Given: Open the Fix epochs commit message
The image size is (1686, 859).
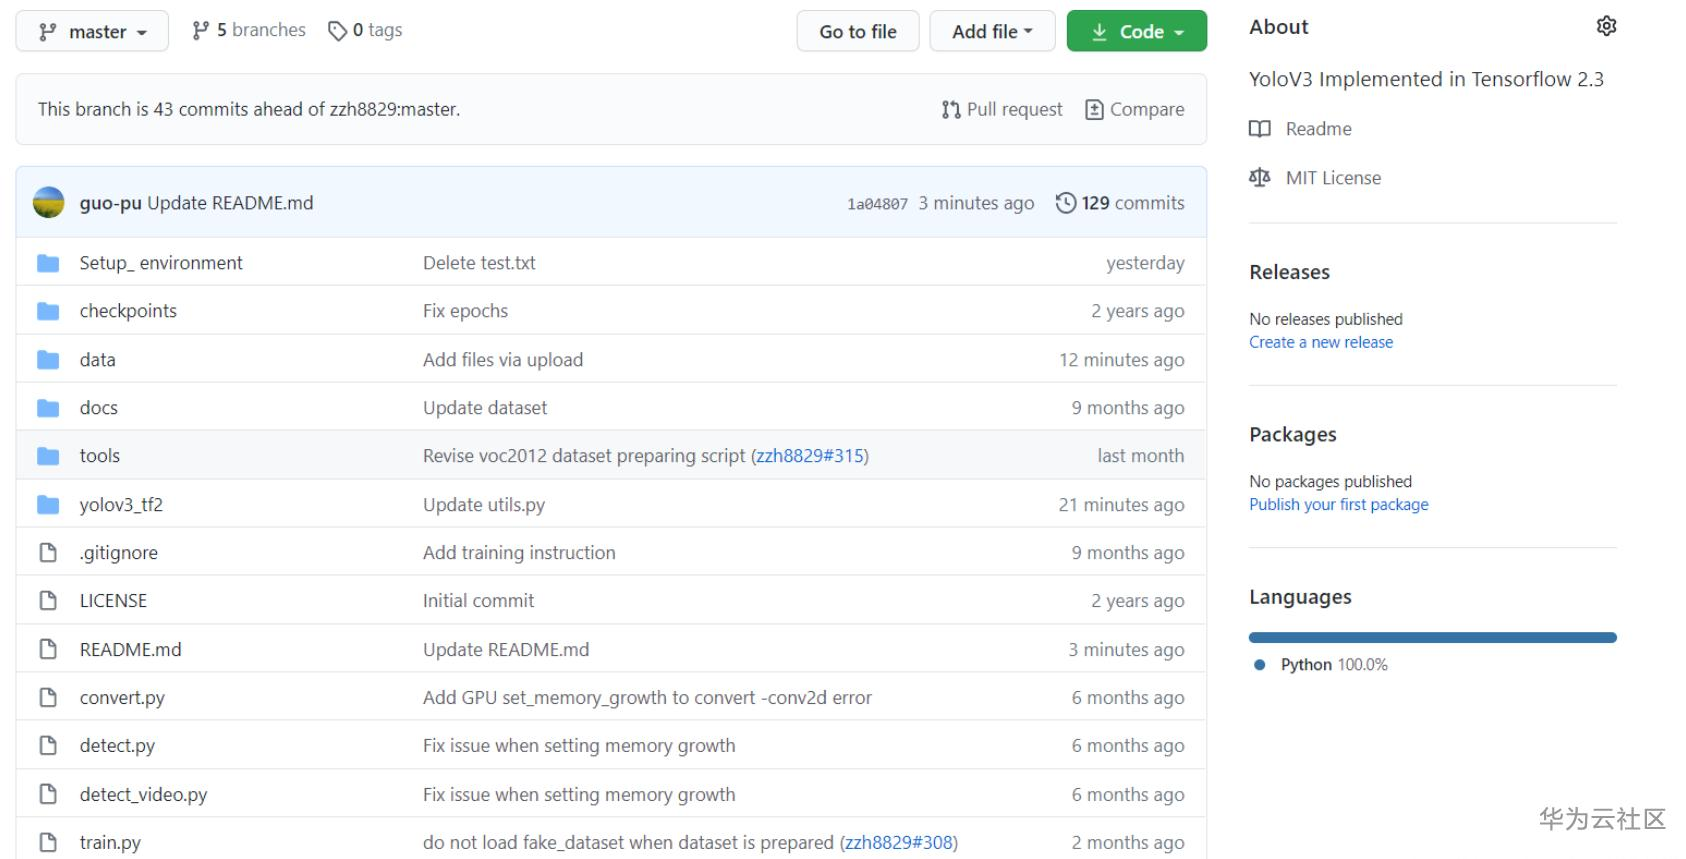Looking at the screenshot, I should (x=465, y=311).
